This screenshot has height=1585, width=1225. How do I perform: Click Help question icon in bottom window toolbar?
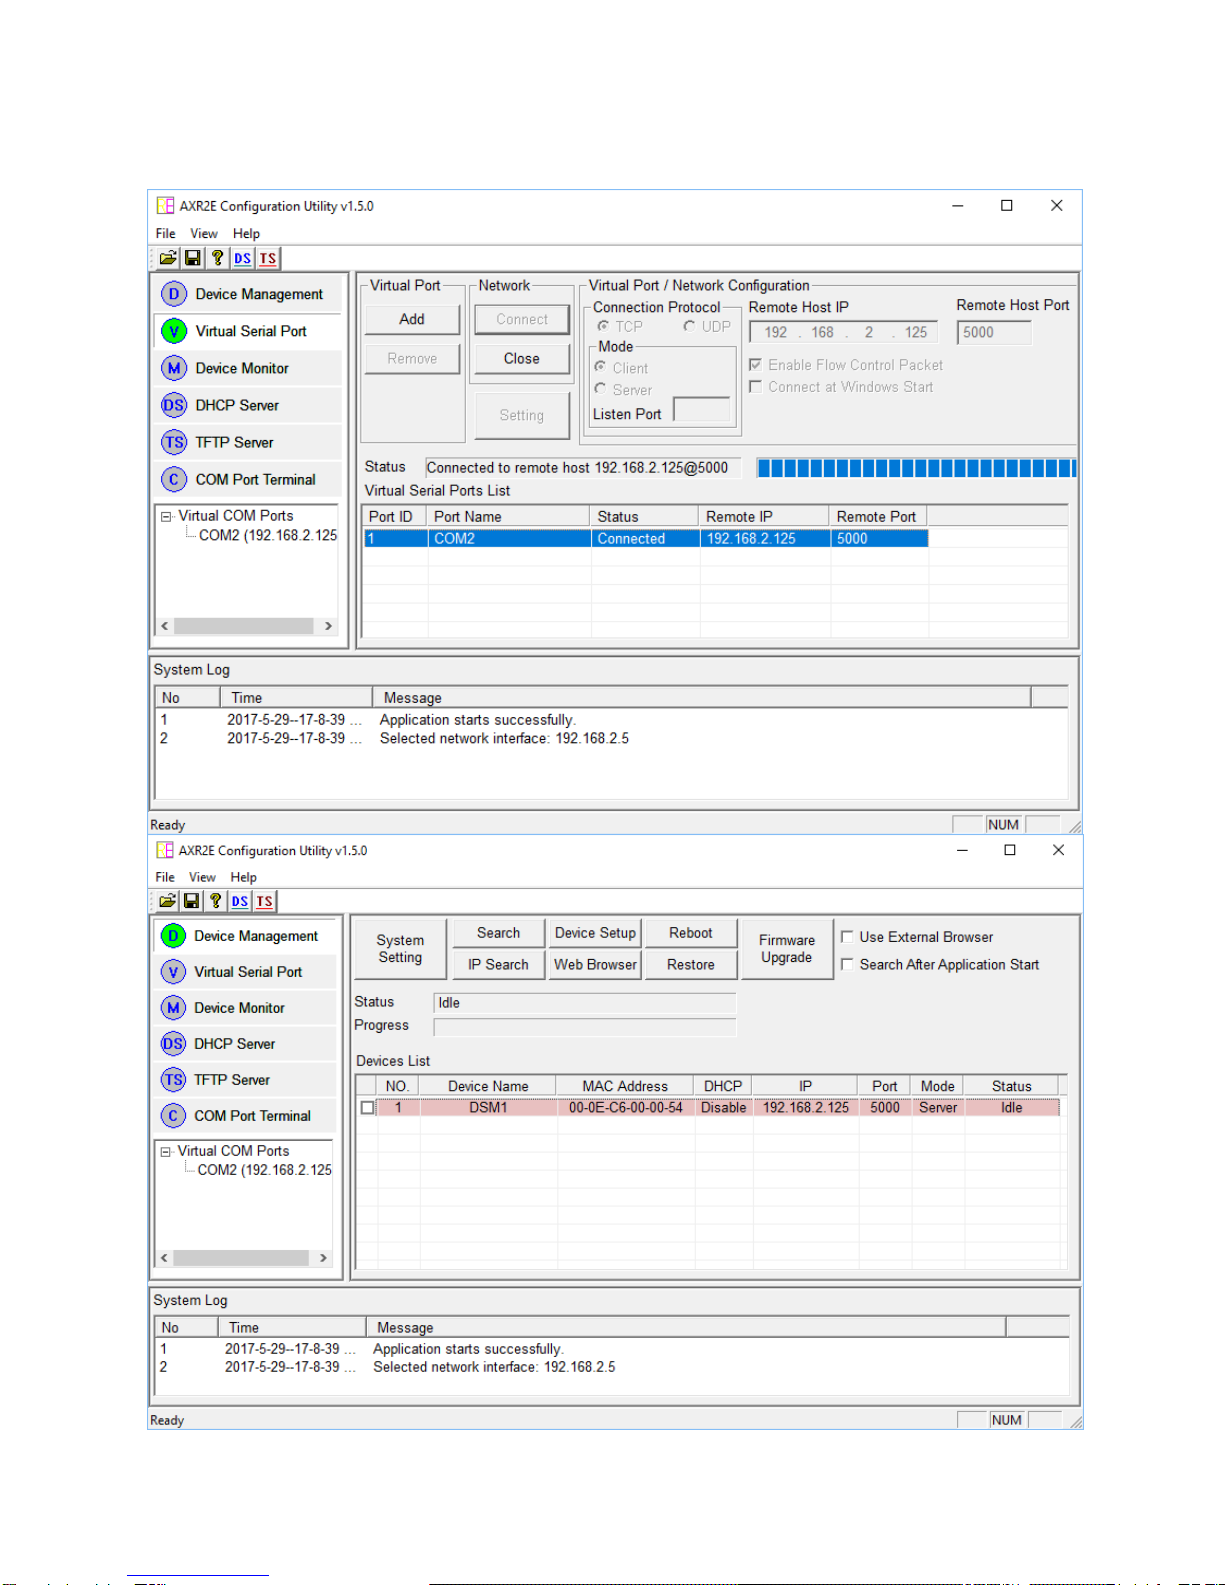click(x=215, y=901)
